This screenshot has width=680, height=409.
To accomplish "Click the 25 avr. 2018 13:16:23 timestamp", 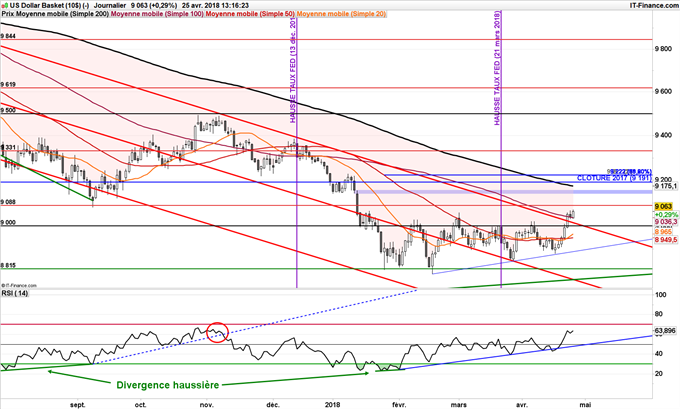I will (215, 6).
